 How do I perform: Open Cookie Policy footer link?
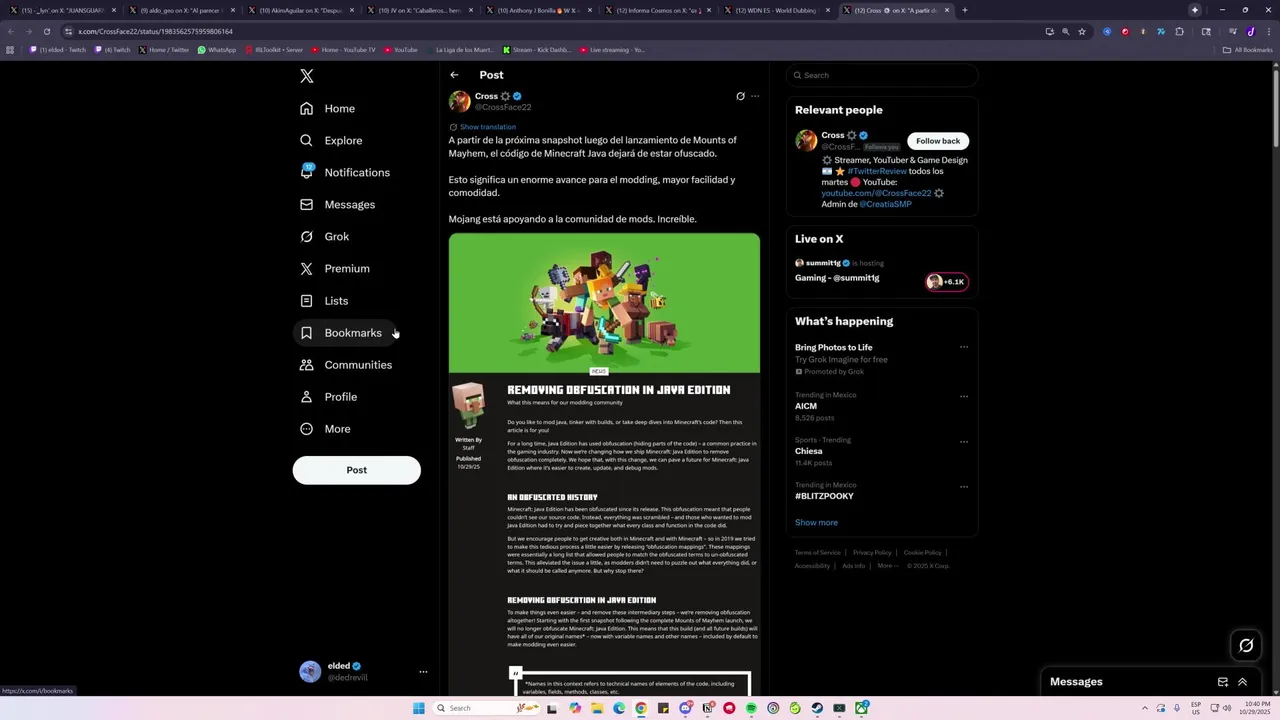point(922,552)
